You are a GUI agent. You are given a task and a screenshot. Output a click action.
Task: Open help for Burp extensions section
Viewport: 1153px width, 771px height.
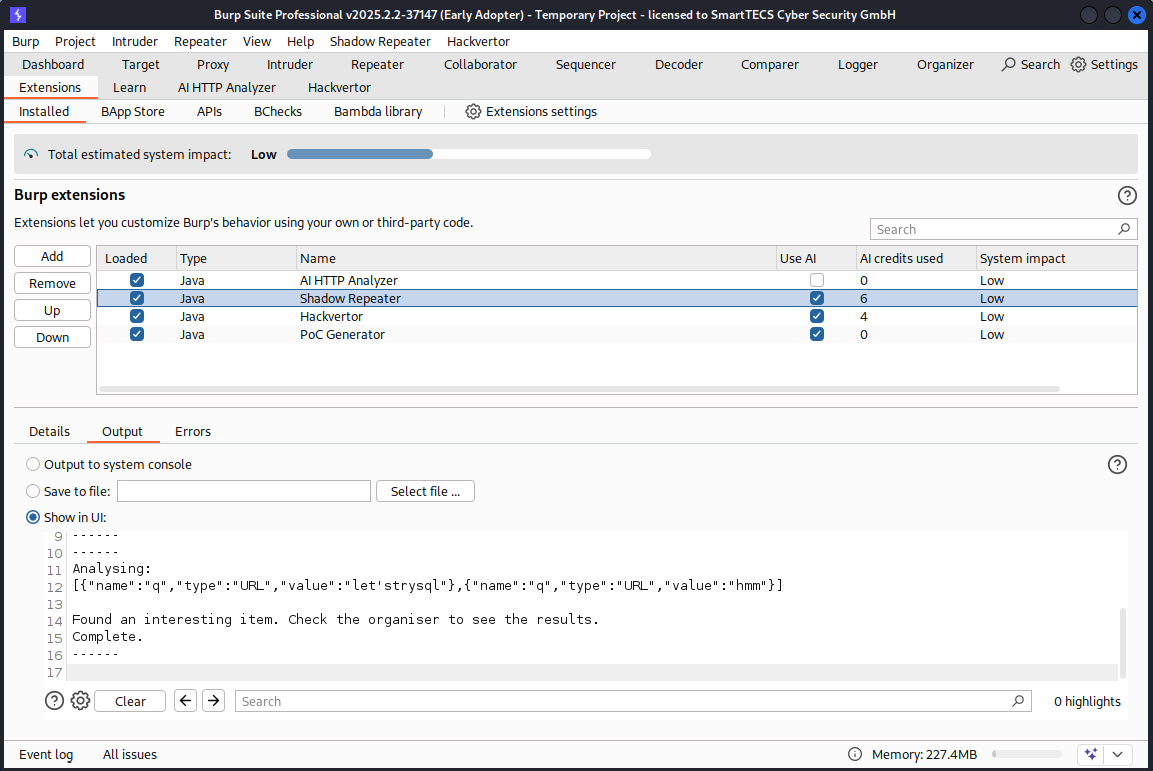point(1127,196)
